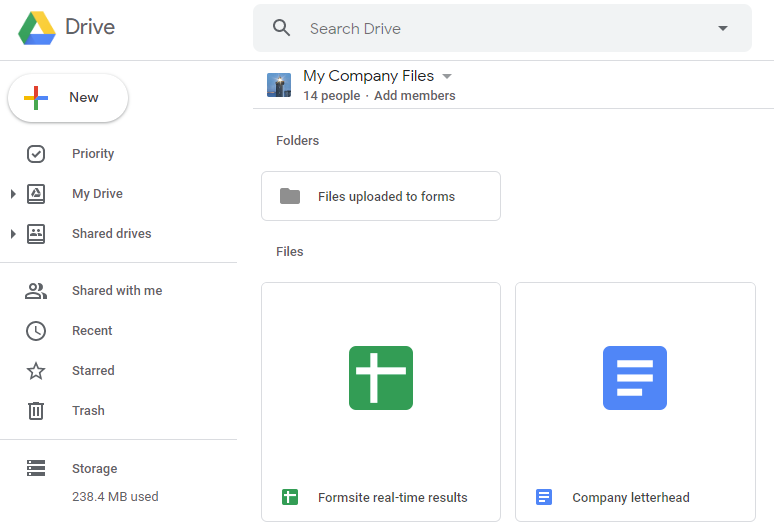Click the Add members link
Viewport: 774px width, 530px height.
tap(414, 96)
